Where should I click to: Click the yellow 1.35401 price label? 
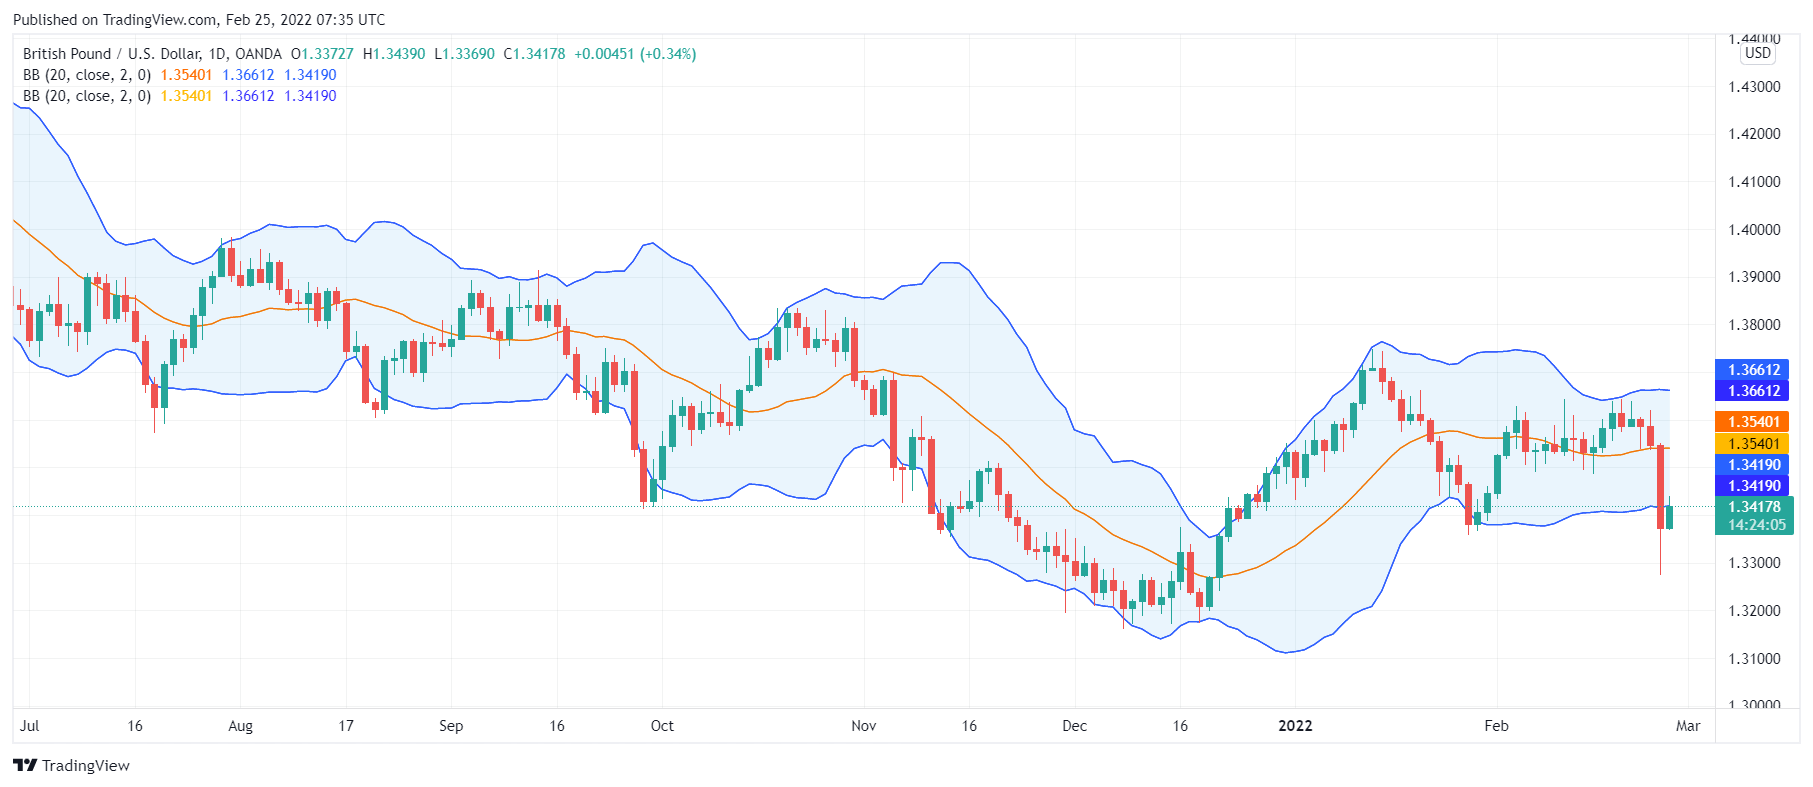(x=1754, y=444)
